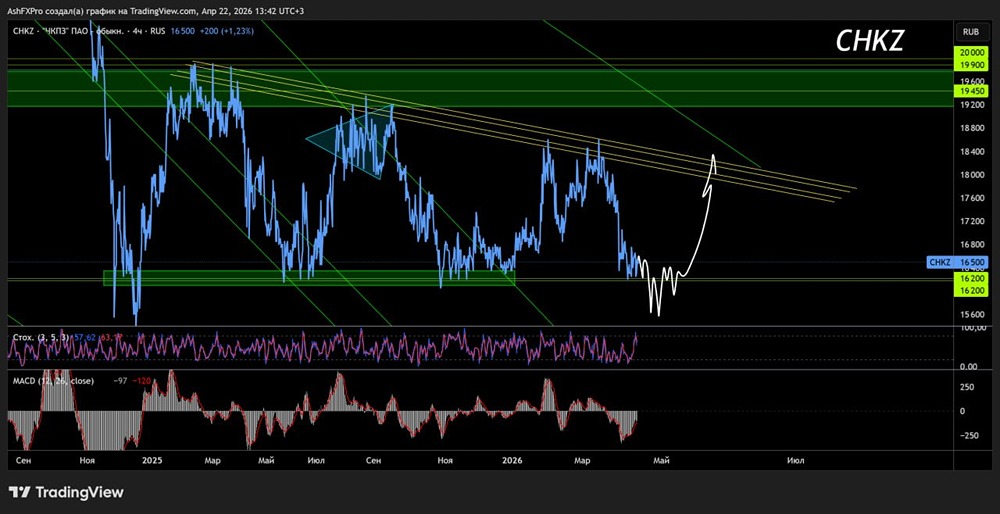Open the Стох. (3, 5, 3) indicator legend
Viewport: 1000px width, 514px height.
41,335
